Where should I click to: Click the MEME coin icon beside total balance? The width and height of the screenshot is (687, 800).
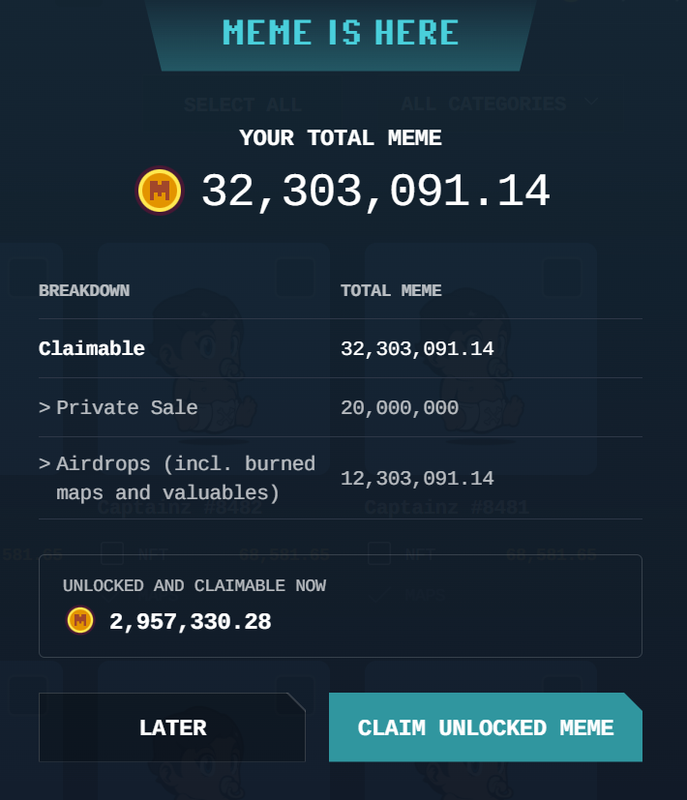(x=160, y=190)
